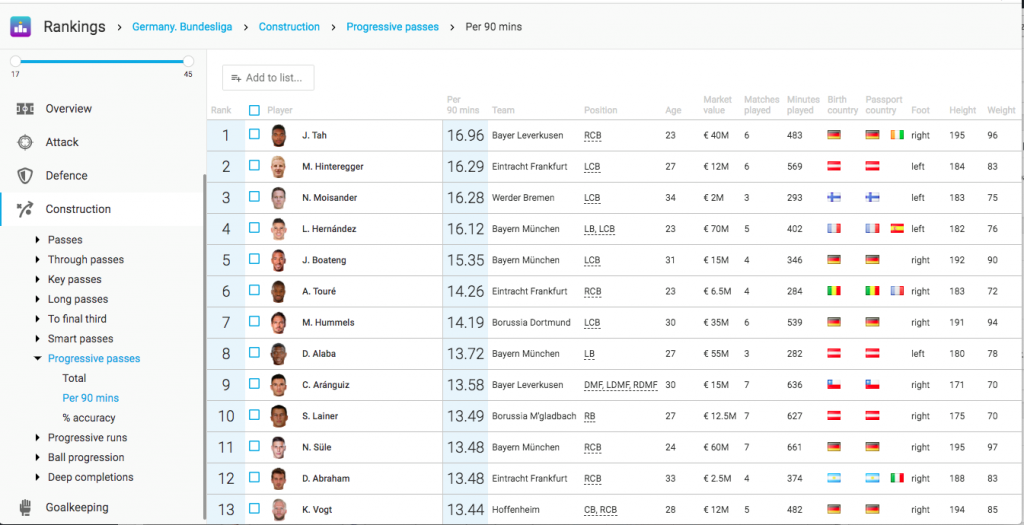Click S. Lainer's player photo
The height and width of the screenshot is (525, 1024).
tap(279, 416)
